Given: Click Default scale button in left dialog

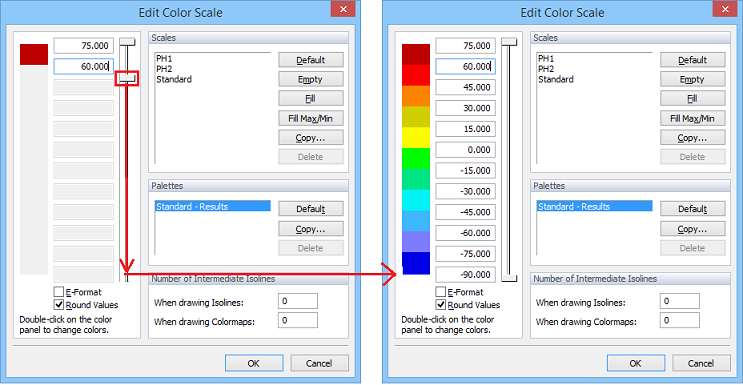Looking at the screenshot, I should tap(311, 60).
